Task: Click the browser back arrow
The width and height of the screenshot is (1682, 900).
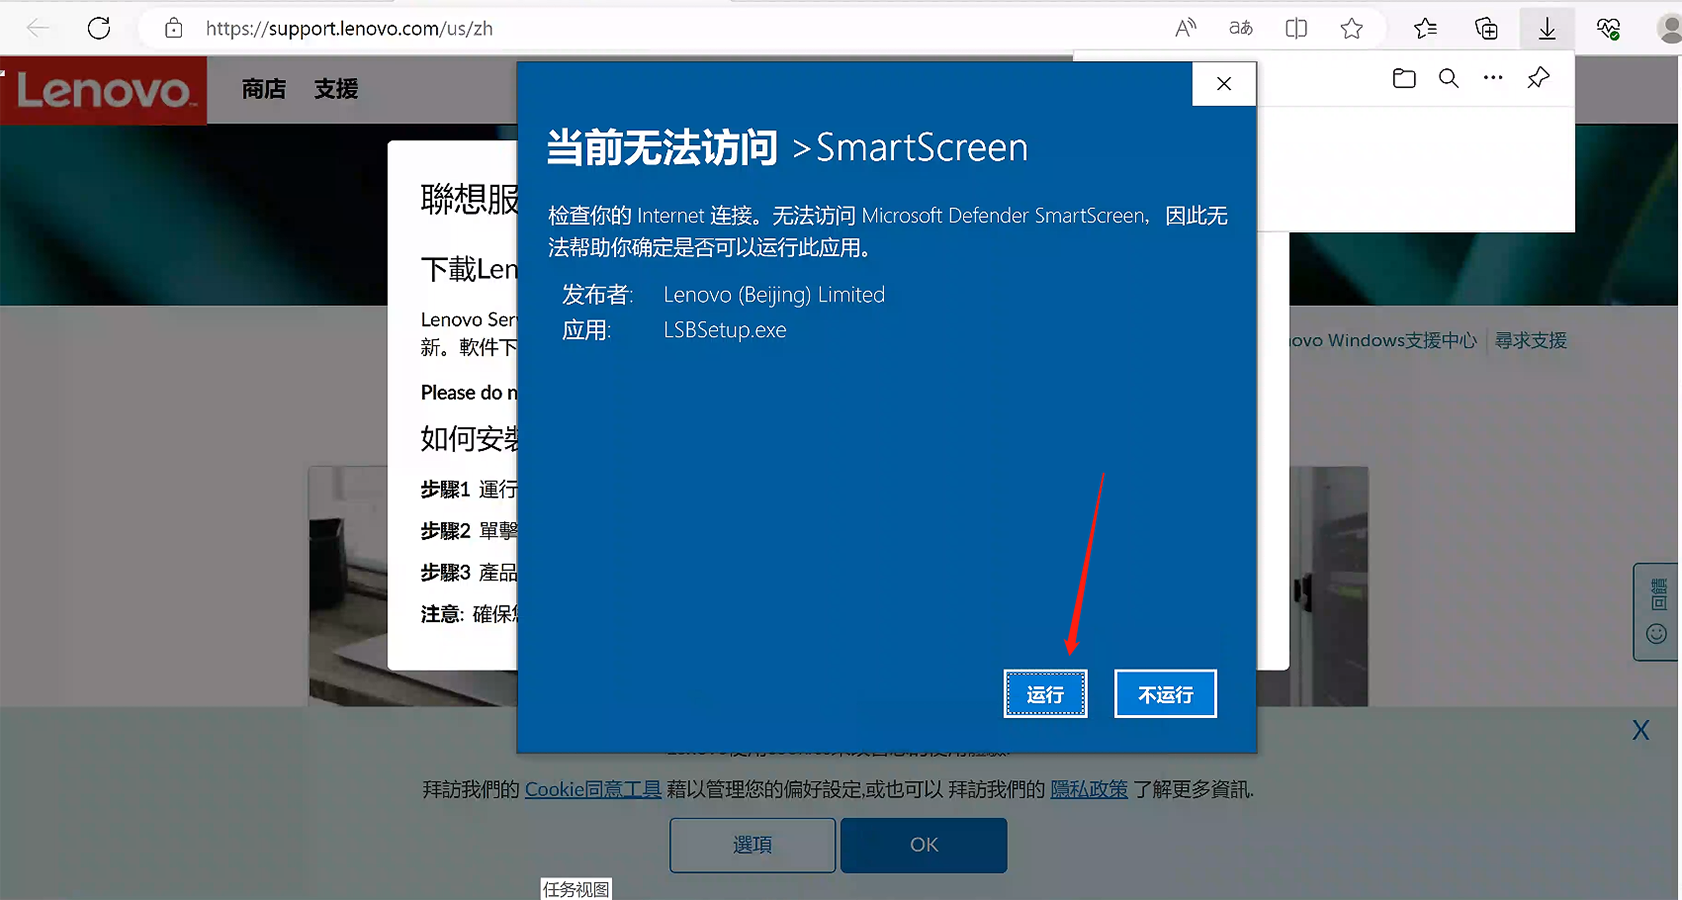Action: 38,28
